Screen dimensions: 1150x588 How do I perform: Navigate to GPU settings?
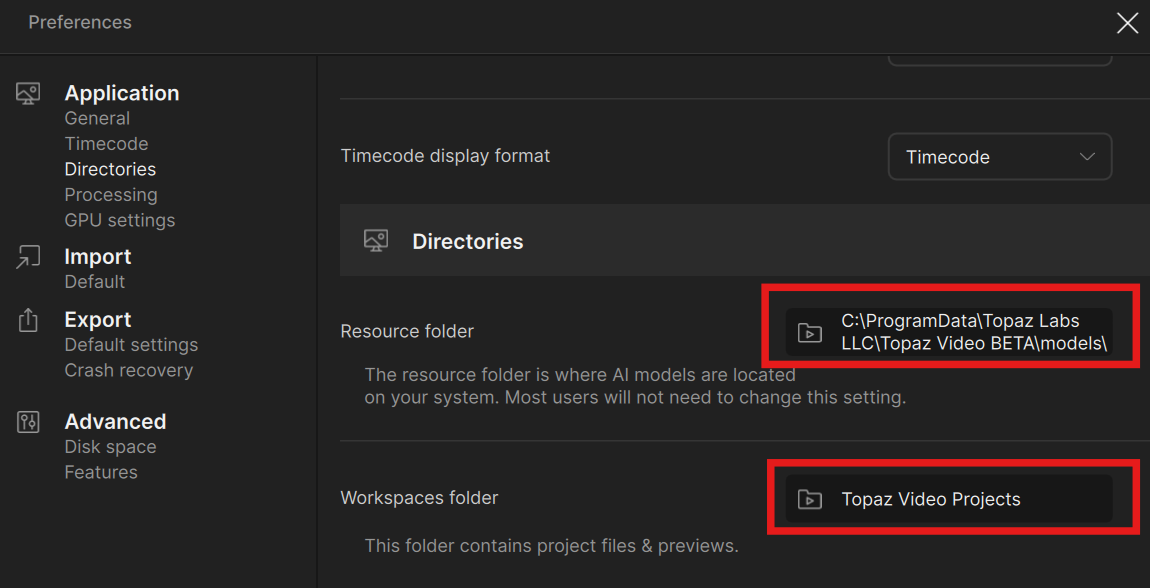tap(120, 220)
